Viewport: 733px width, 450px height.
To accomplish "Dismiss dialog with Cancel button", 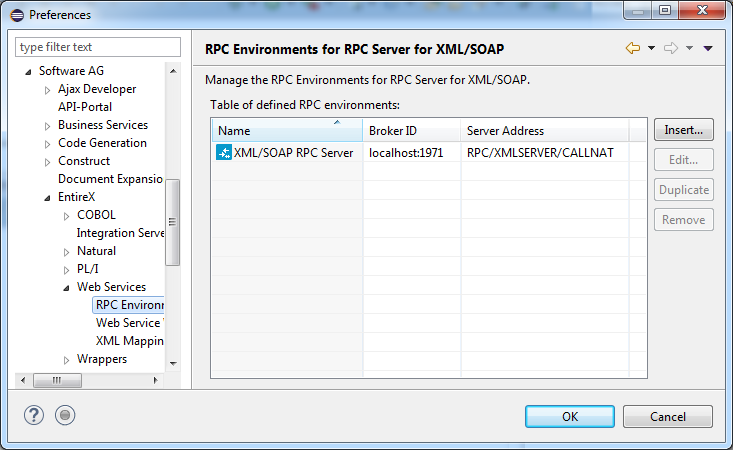I will (668, 416).
